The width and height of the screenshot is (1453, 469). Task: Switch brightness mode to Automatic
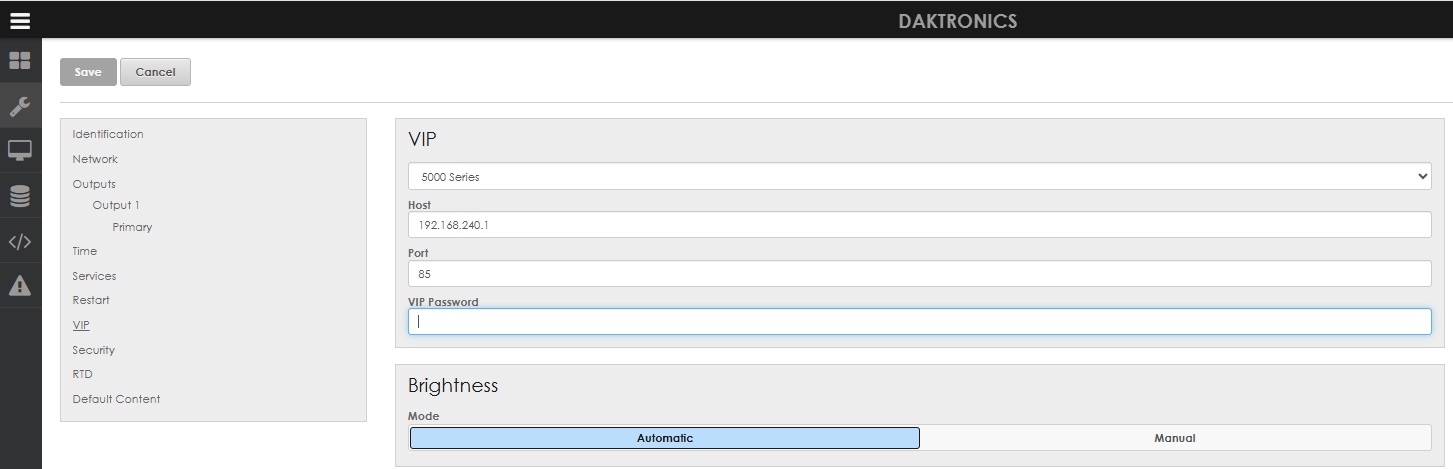pos(664,438)
